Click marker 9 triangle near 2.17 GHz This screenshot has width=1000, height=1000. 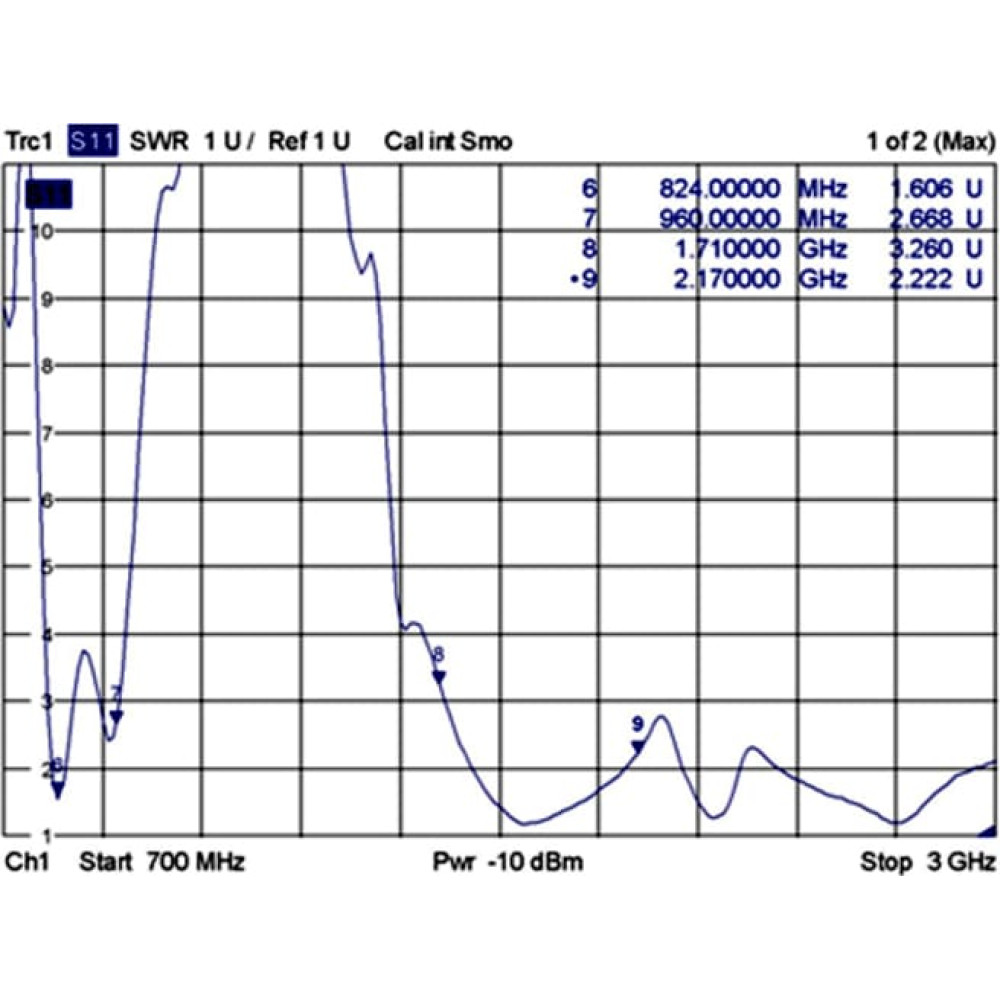click(637, 747)
